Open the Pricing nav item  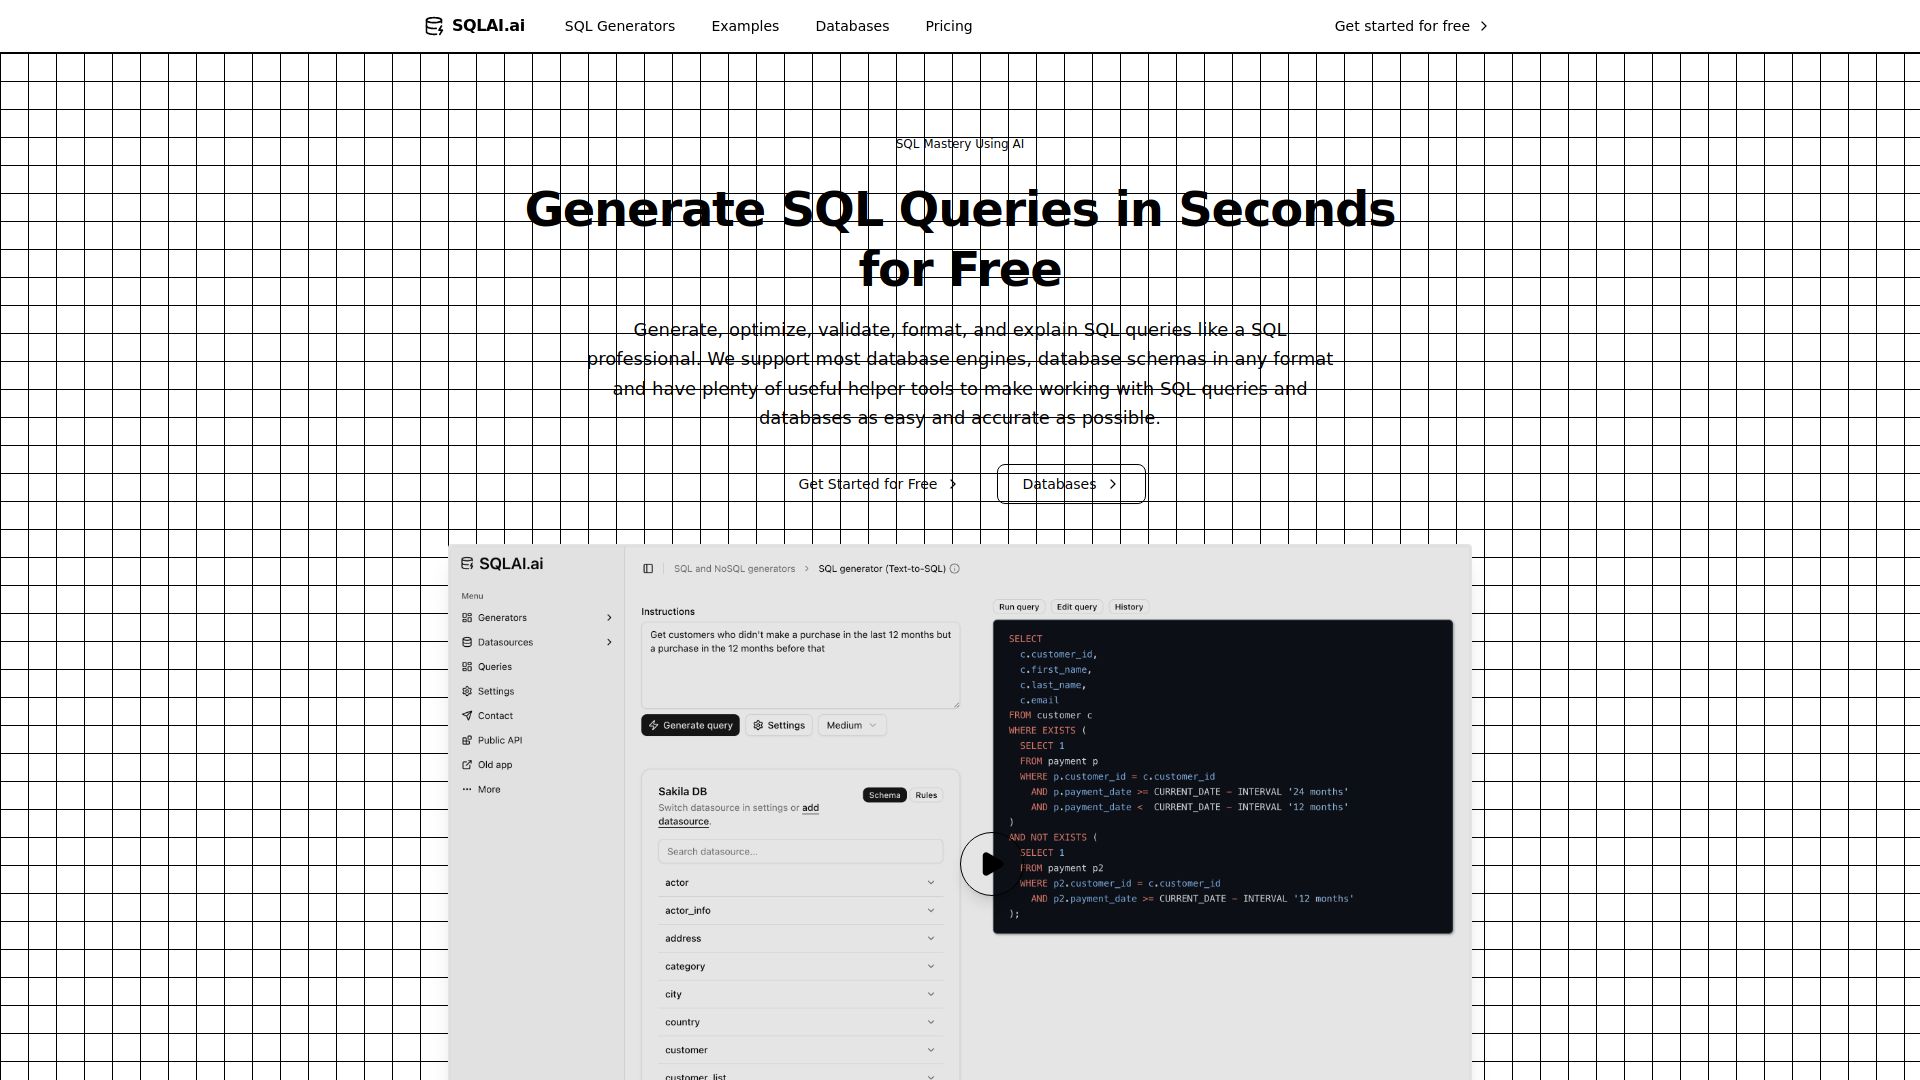pyautogui.click(x=948, y=26)
